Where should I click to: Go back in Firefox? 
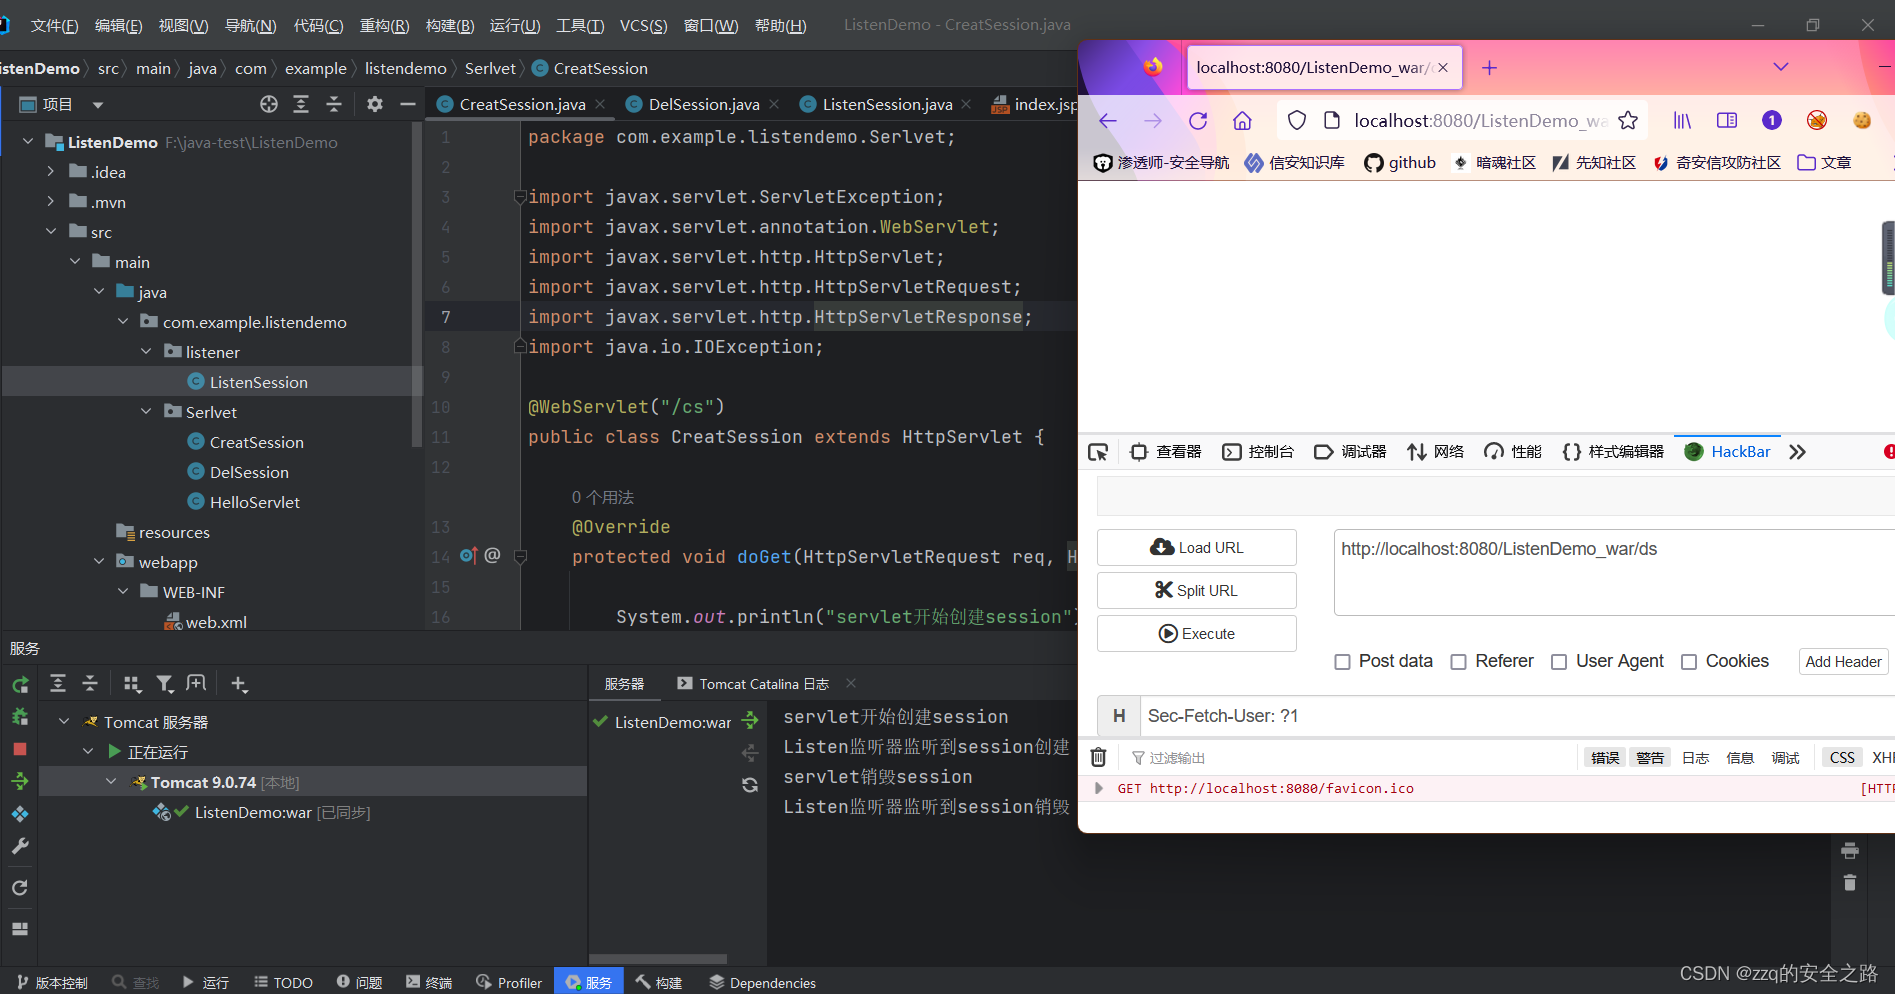[x=1108, y=121]
